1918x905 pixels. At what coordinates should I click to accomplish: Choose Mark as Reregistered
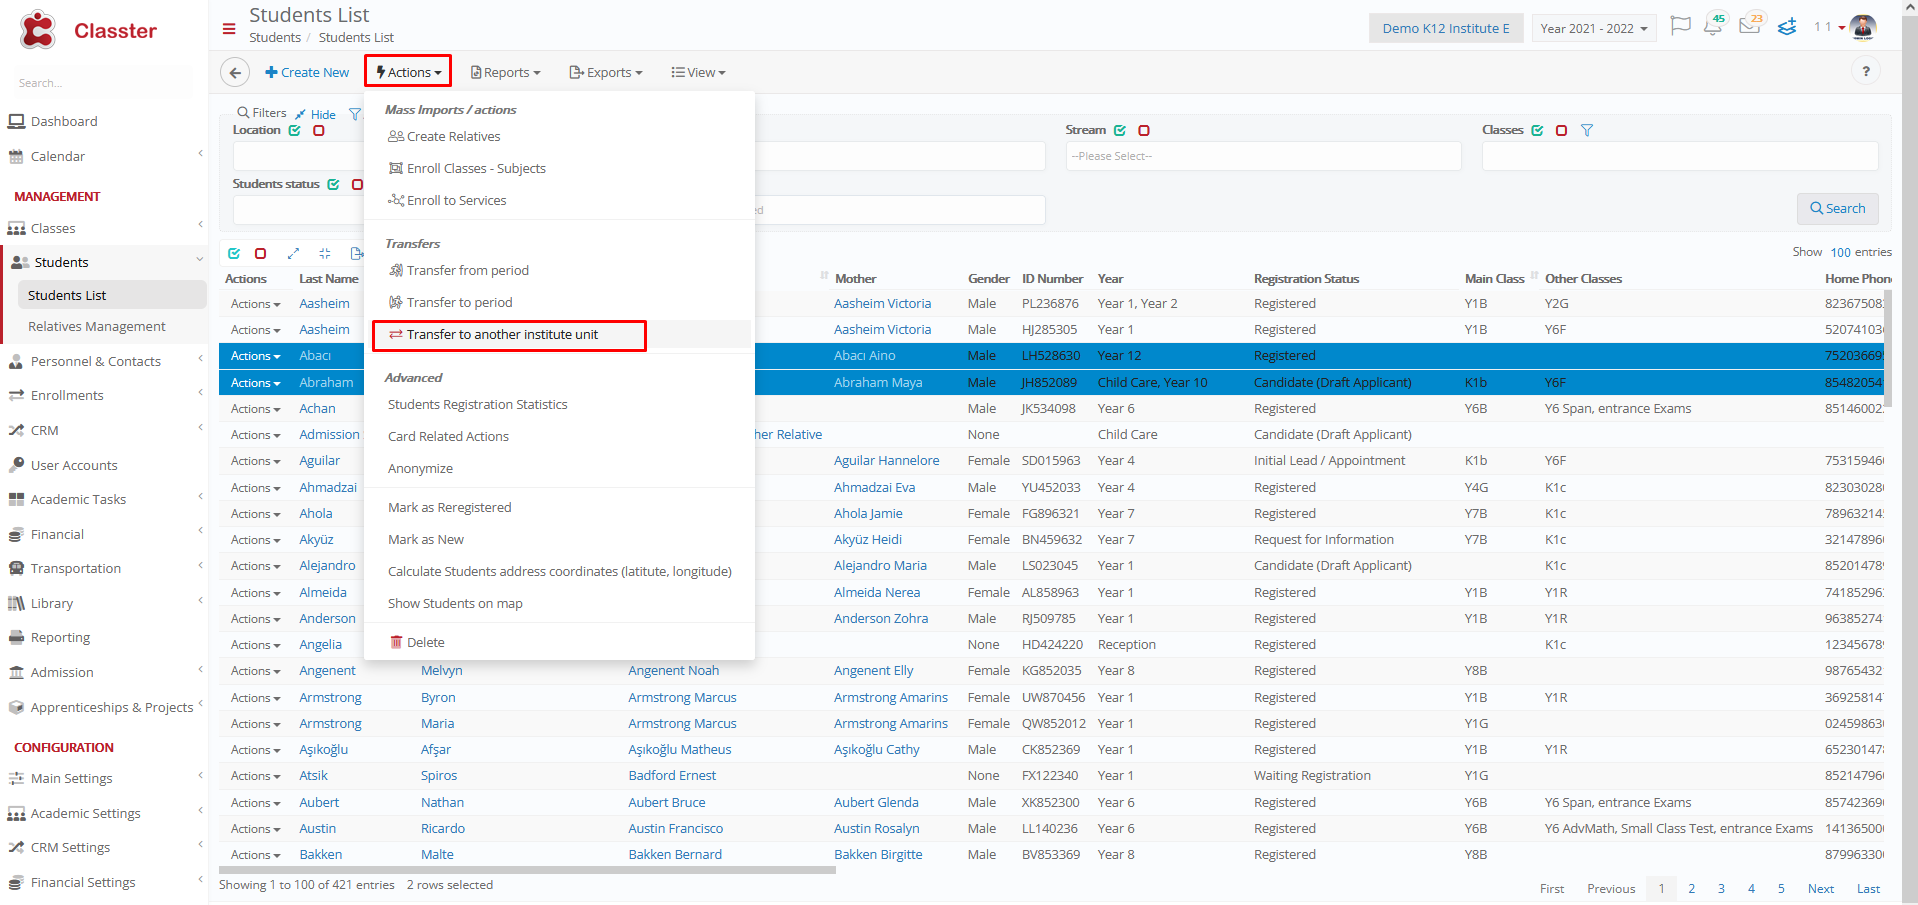point(449,507)
